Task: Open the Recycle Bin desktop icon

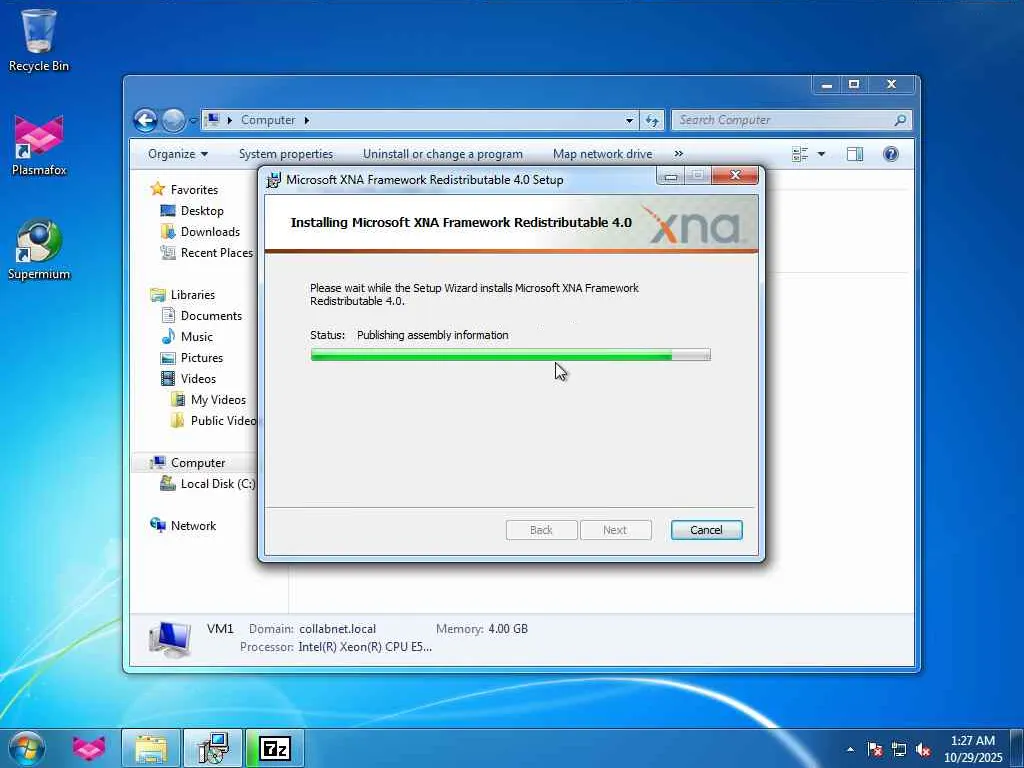Action: coord(39,39)
